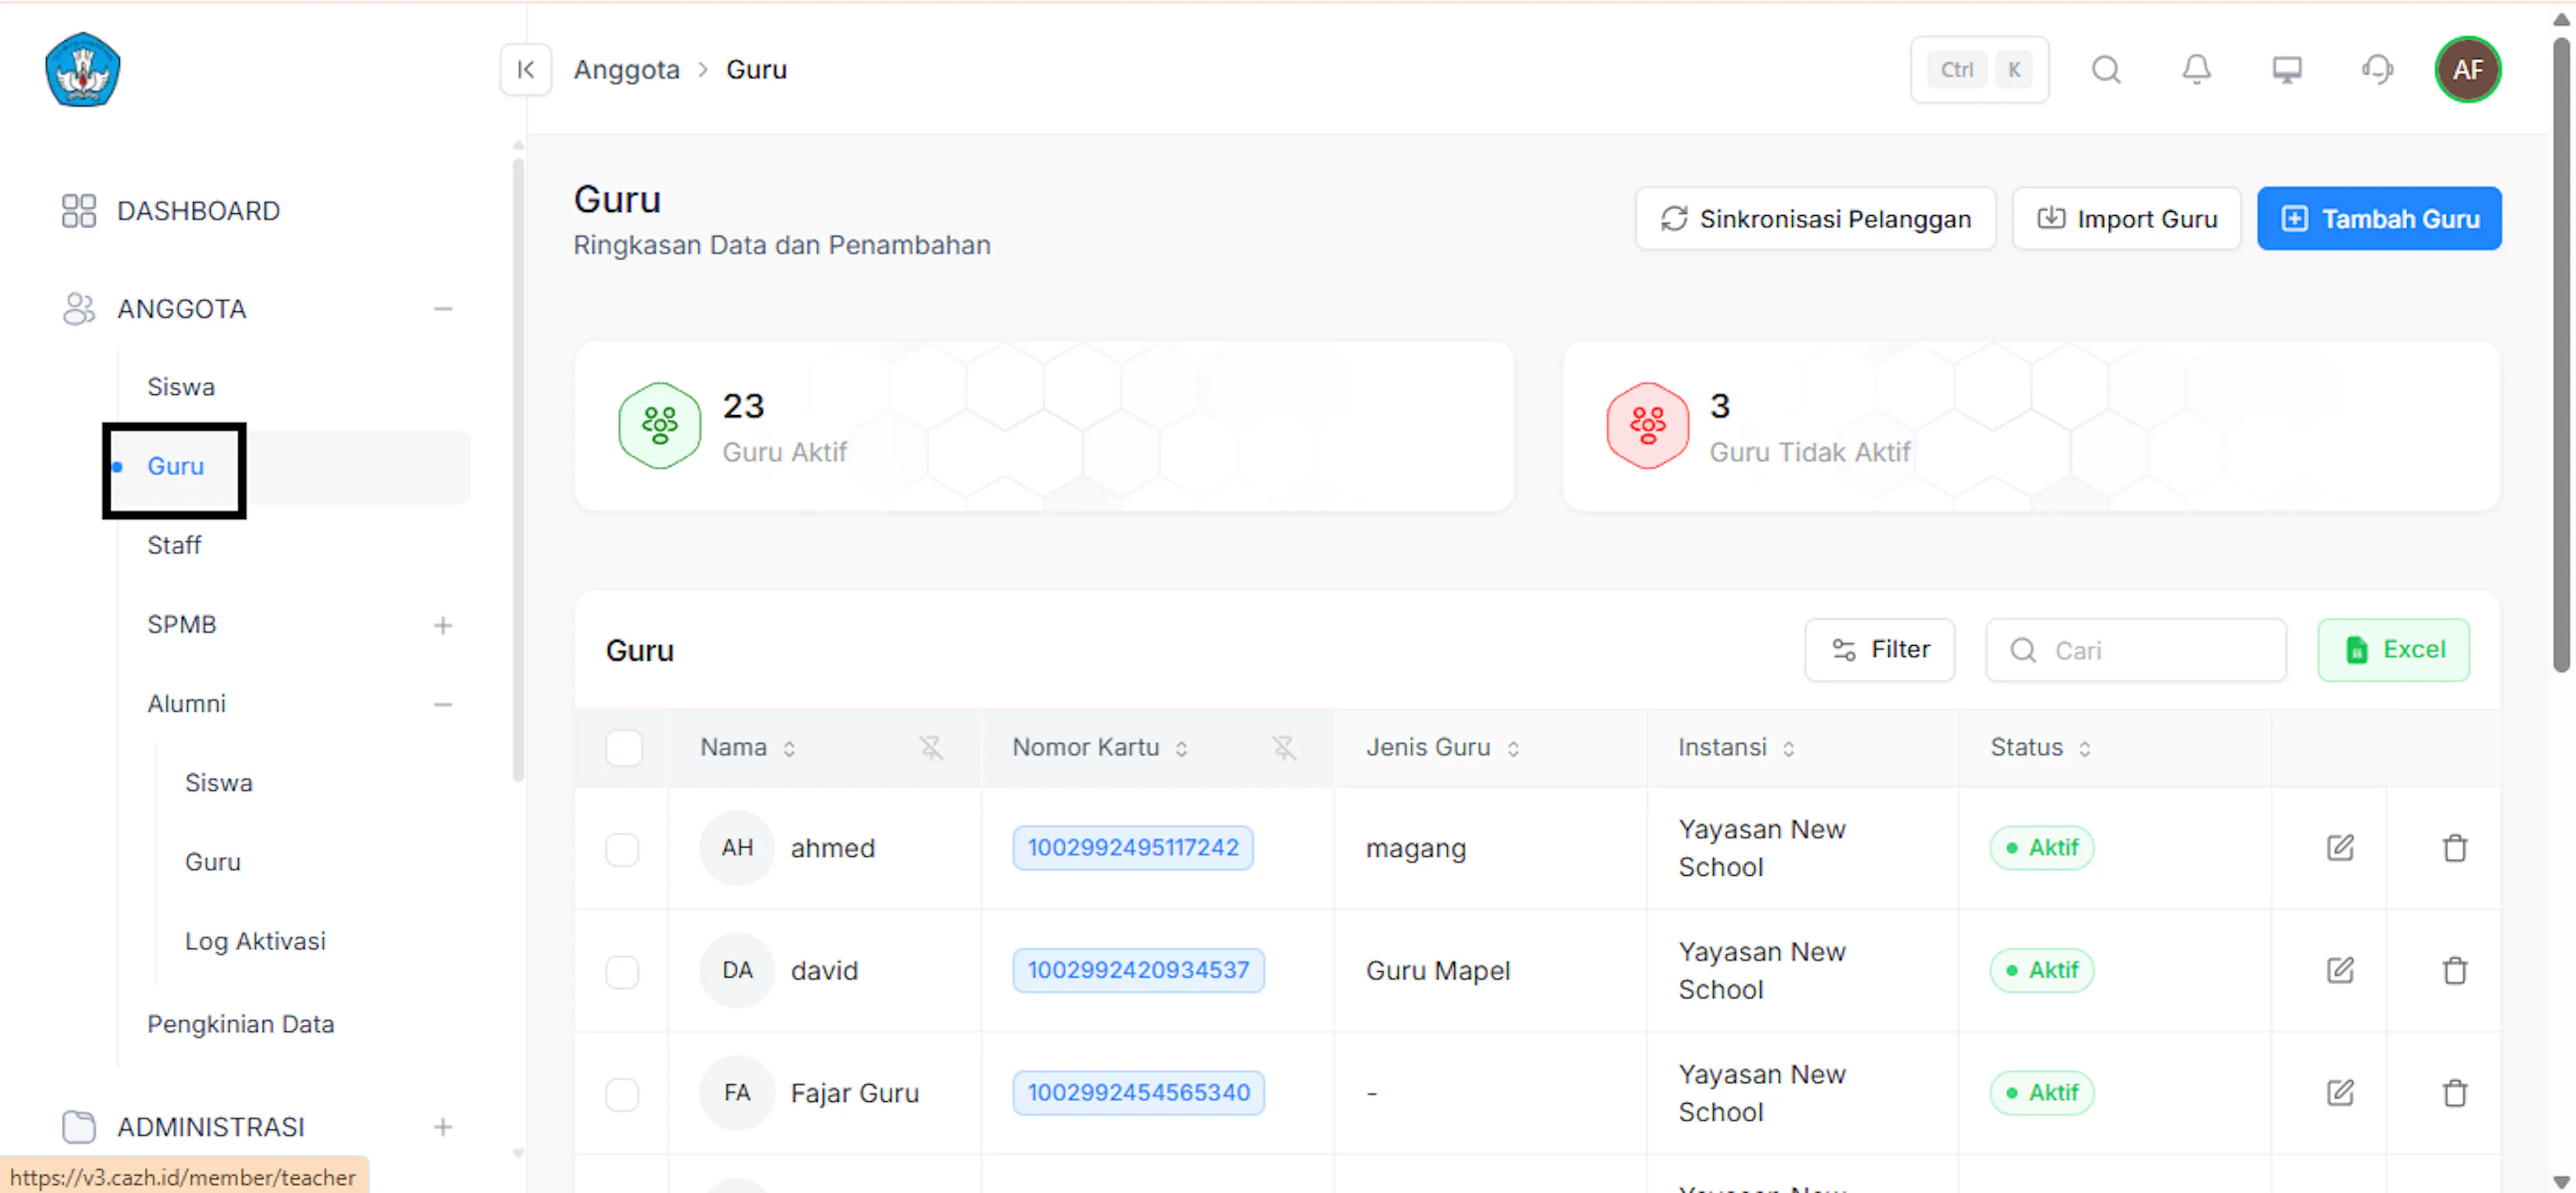Edit the Fajar Guru row
Screen dimensions: 2576x1193
coord(2340,1093)
